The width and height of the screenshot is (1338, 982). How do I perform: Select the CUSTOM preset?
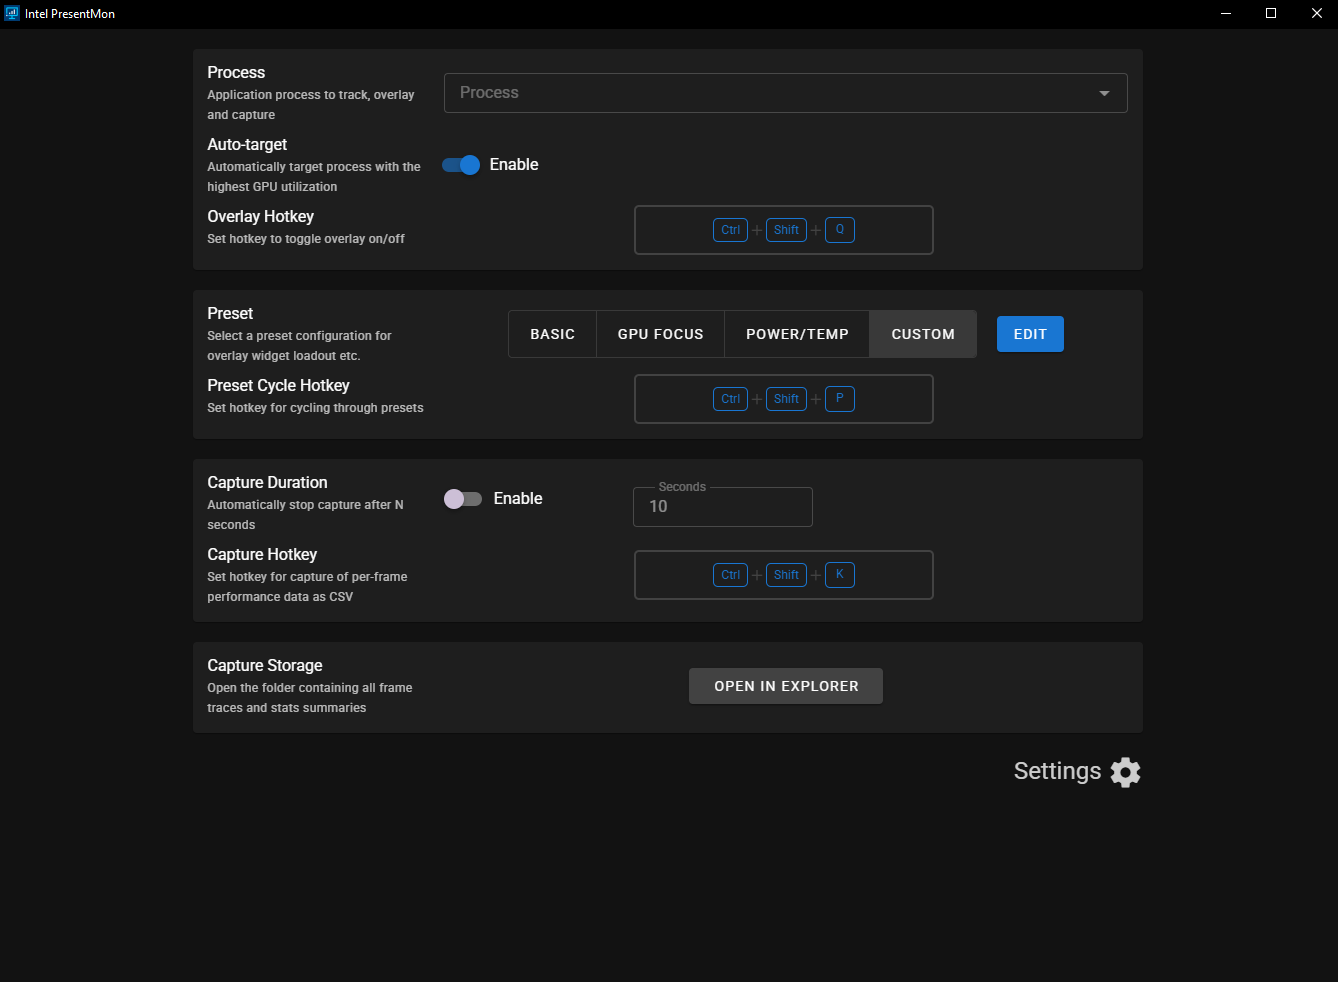click(x=923, y=334)
